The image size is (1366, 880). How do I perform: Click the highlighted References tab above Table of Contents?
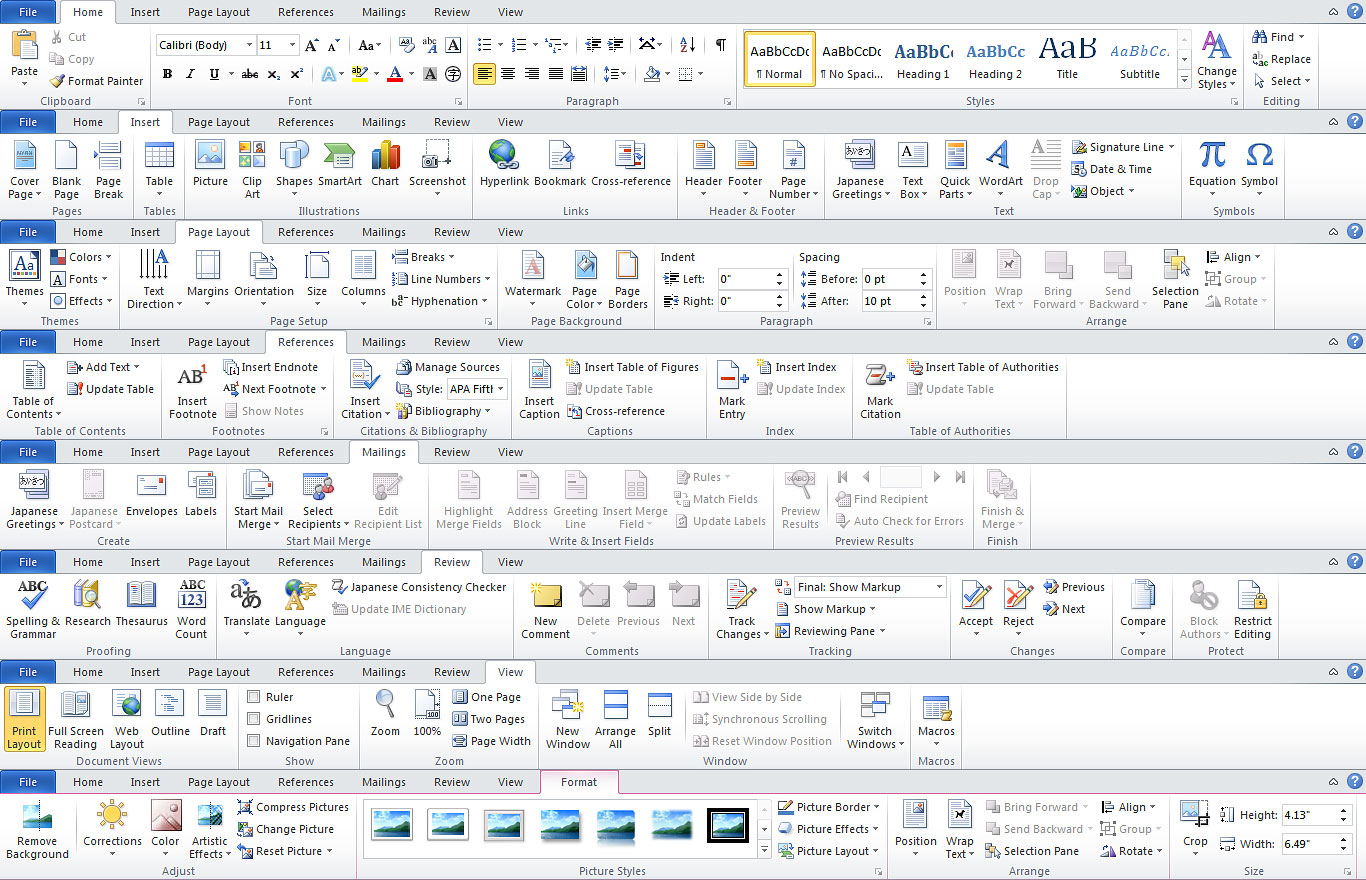coord(306,342)
